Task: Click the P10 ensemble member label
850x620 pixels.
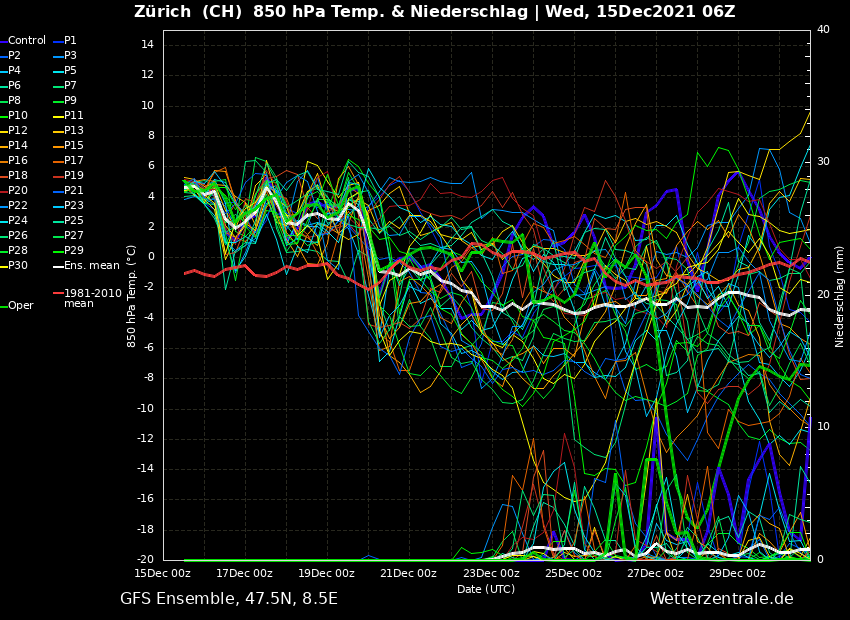Action: (18, 116)
